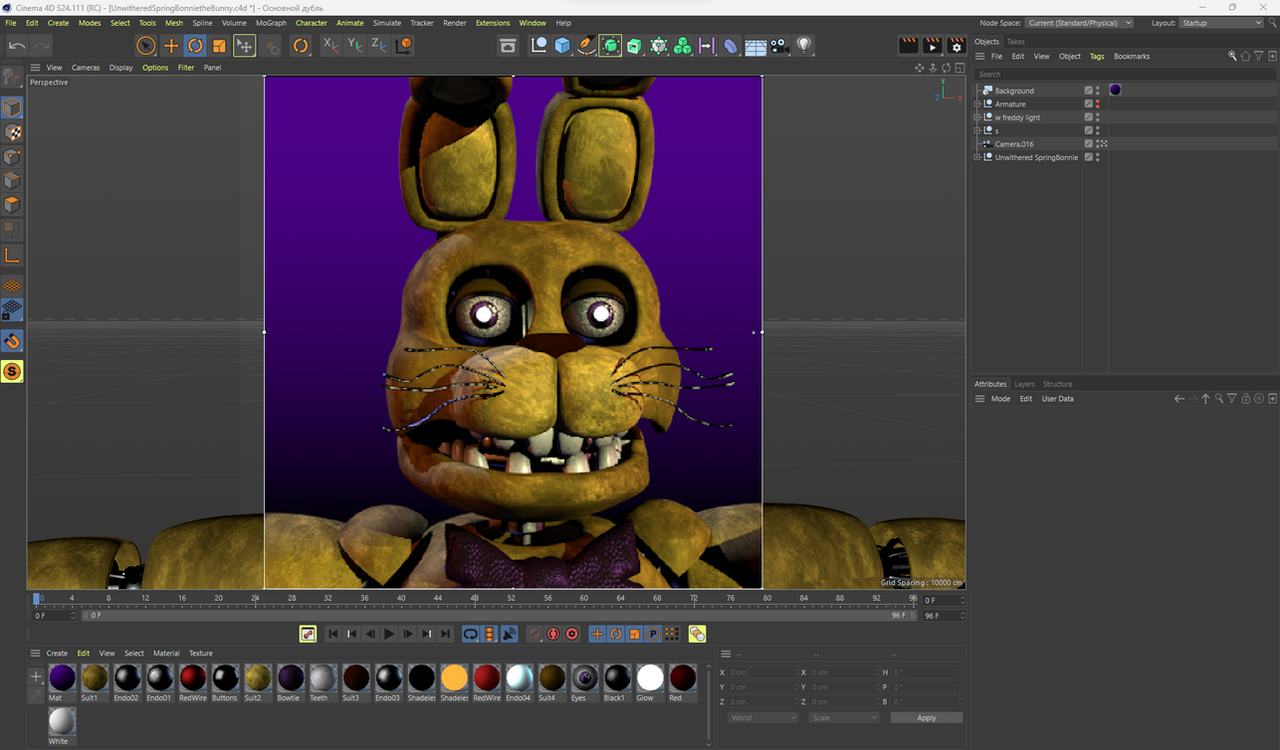Toggle sound during playback

[508, 634]
